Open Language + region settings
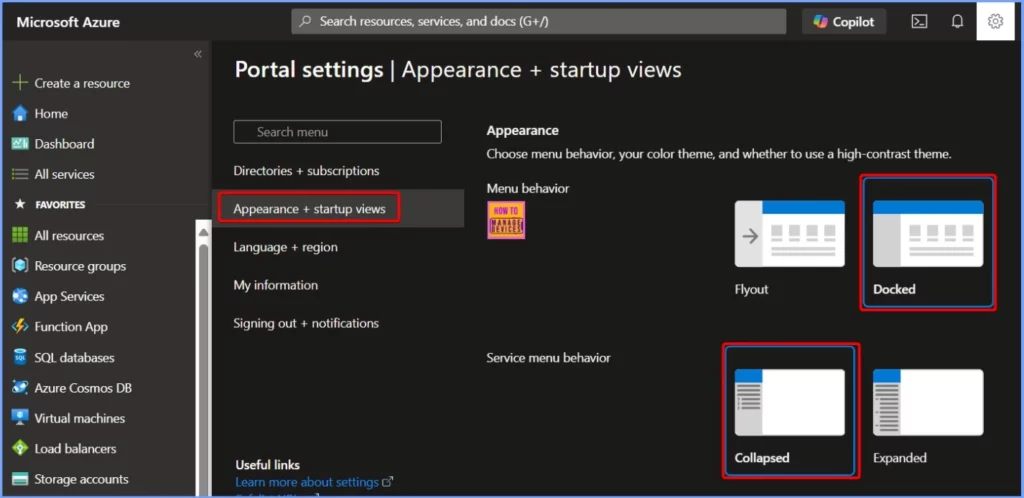 click(x=285, y=247)
